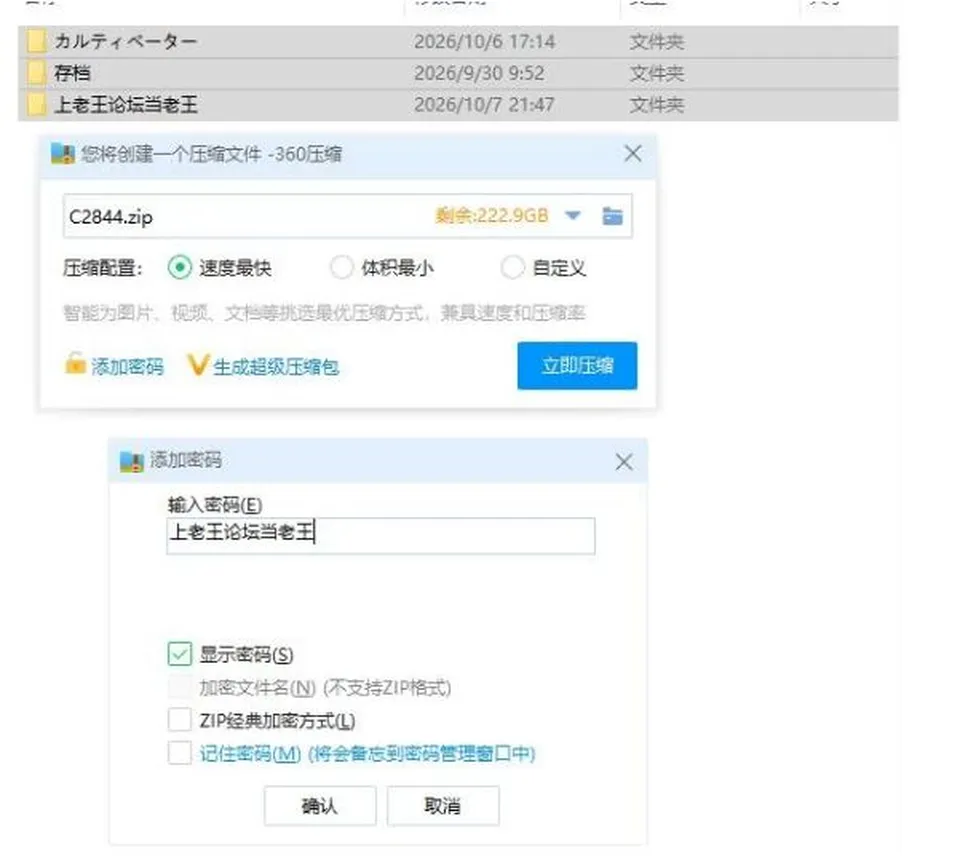
Task: Click 取消 button in password dialog
Action: tap(443, 806)
